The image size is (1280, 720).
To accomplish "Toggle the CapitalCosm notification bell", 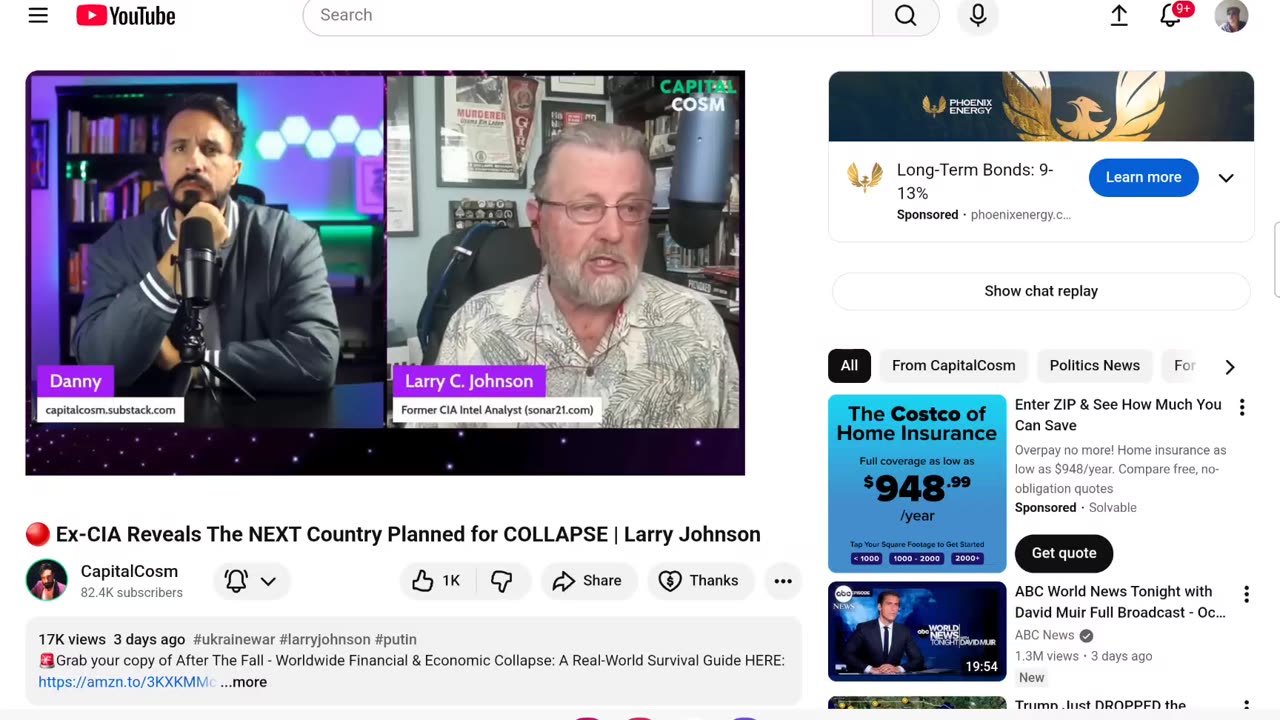I will point(250,581).
